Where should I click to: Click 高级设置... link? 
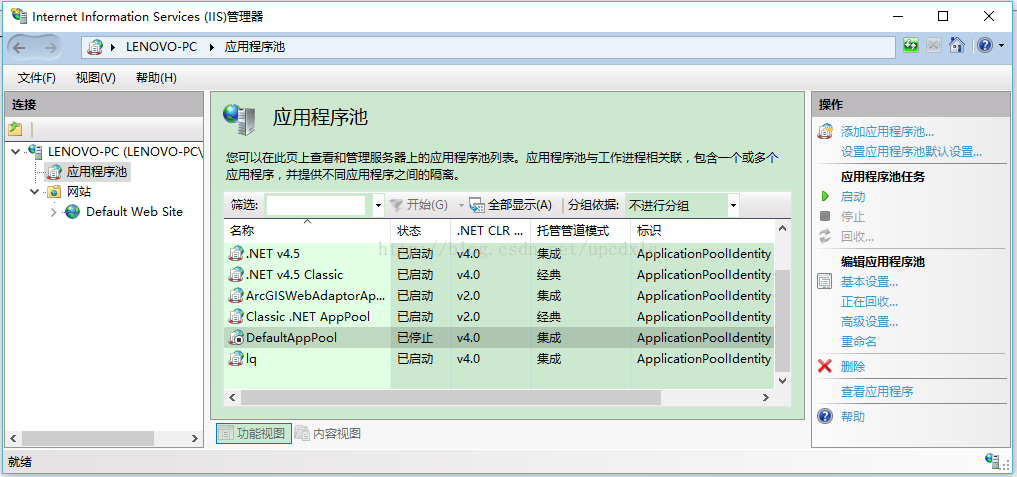(x=869, y=321)
